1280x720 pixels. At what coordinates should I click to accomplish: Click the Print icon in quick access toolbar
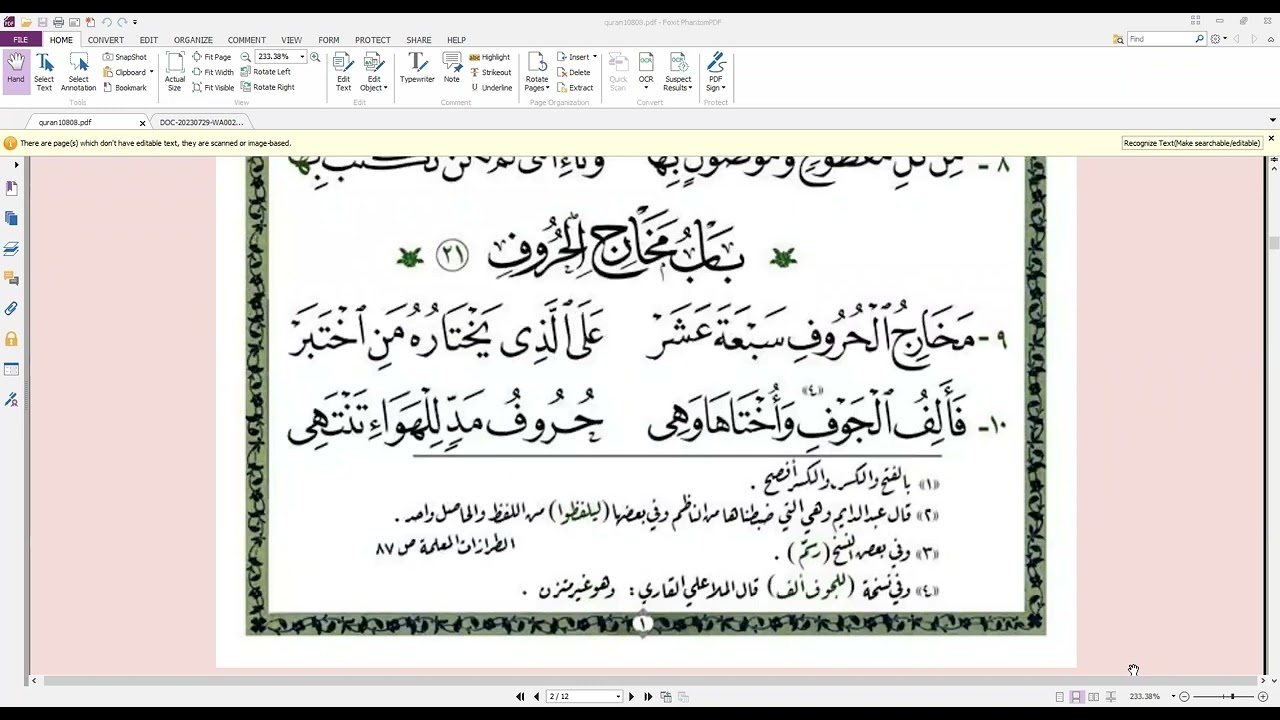(58, 22)
